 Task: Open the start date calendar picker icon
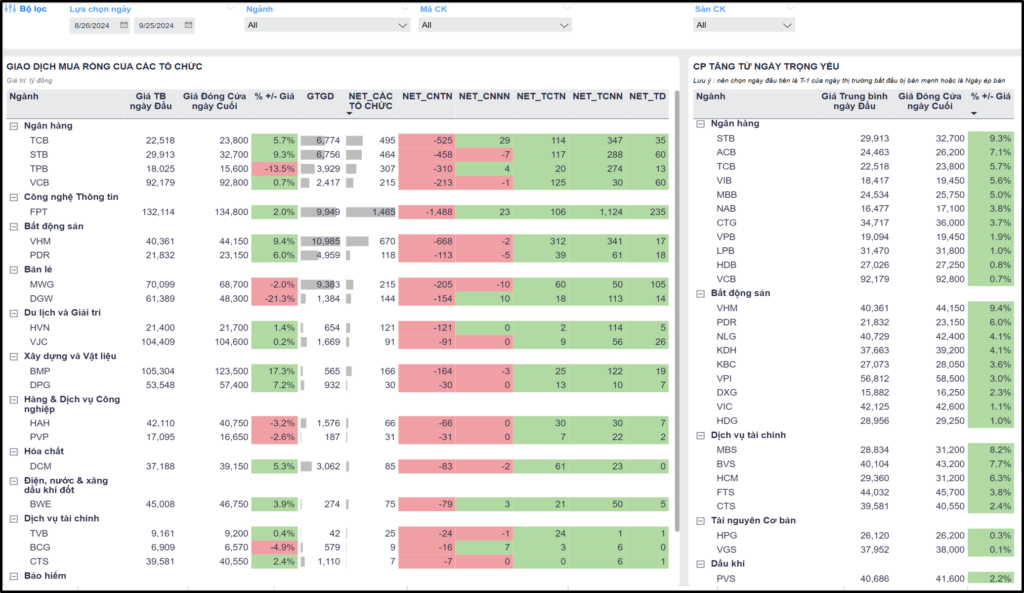pos(124,25)
